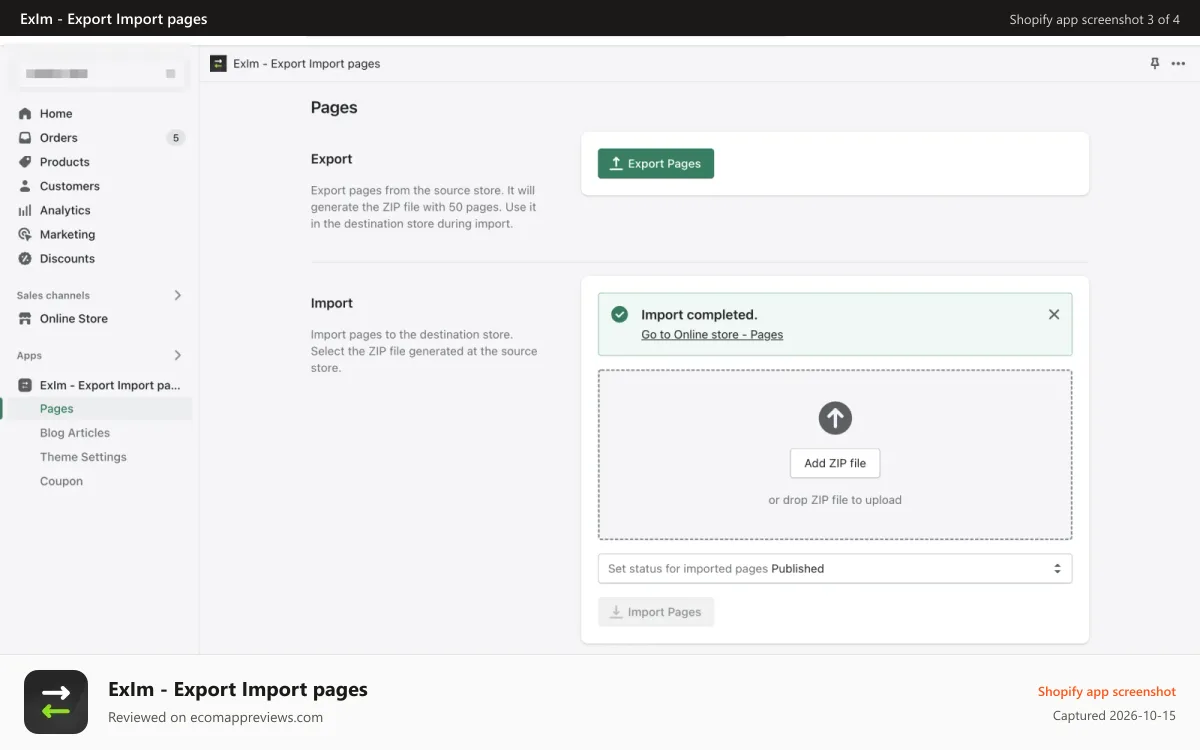The width and height of the screenshot is (1200, 750).
Task: Click the Export section heading
Action: [x=332, y=159]
